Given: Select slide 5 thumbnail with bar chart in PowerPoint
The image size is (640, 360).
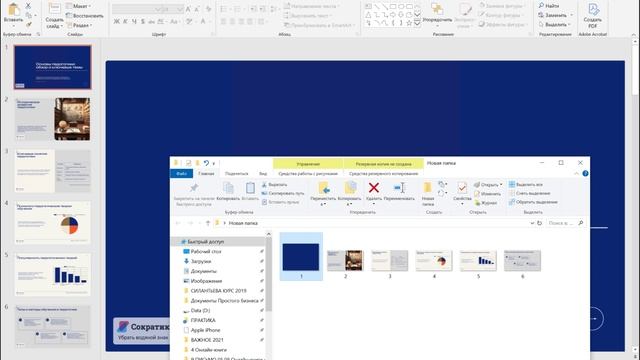Looking at the screenshot, I should [53, 274].
